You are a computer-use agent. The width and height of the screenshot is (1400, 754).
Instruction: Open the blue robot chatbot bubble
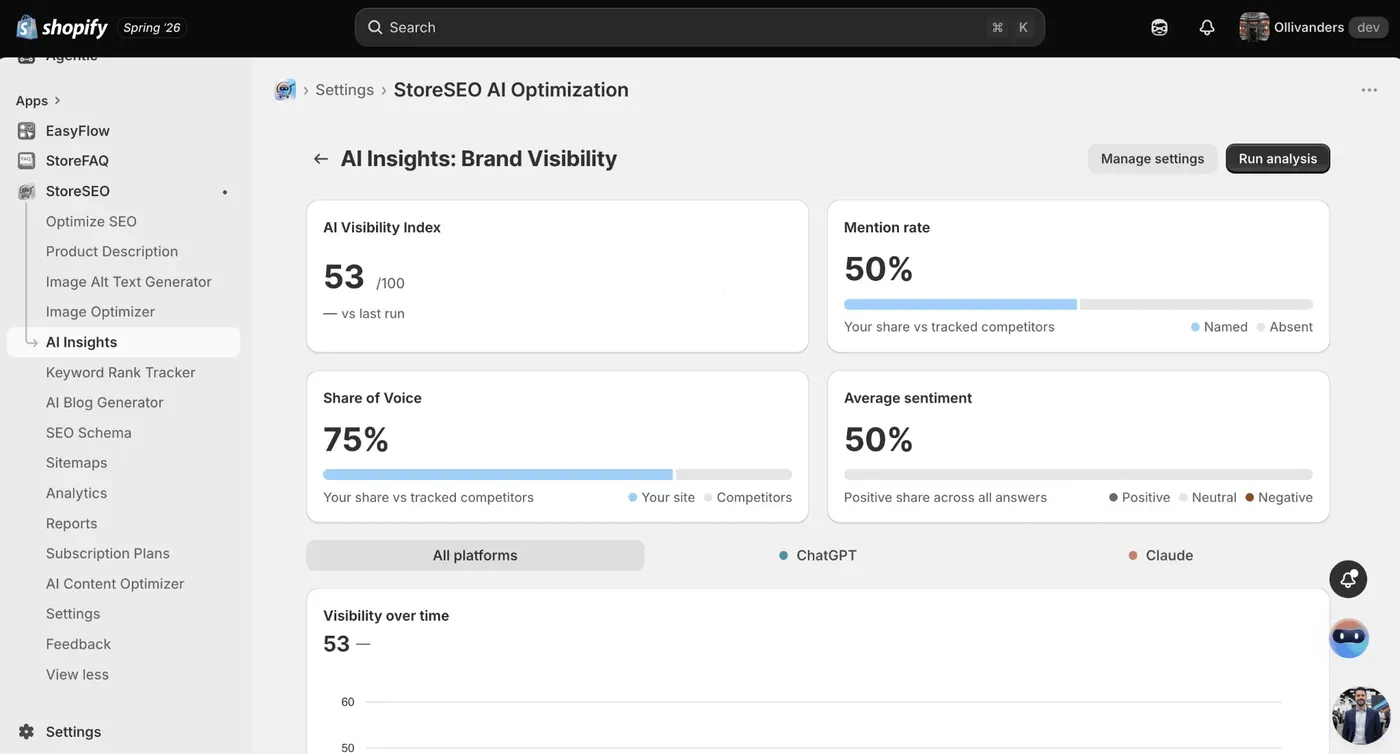(x=1348, y=638)
